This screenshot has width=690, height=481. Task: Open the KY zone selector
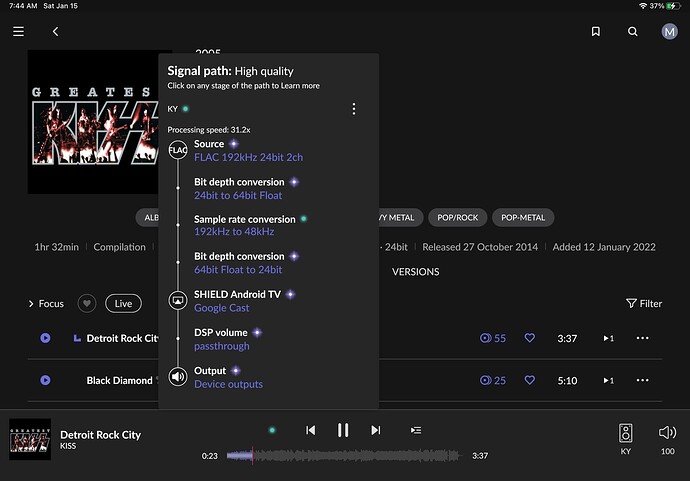(x=625, y=438)
